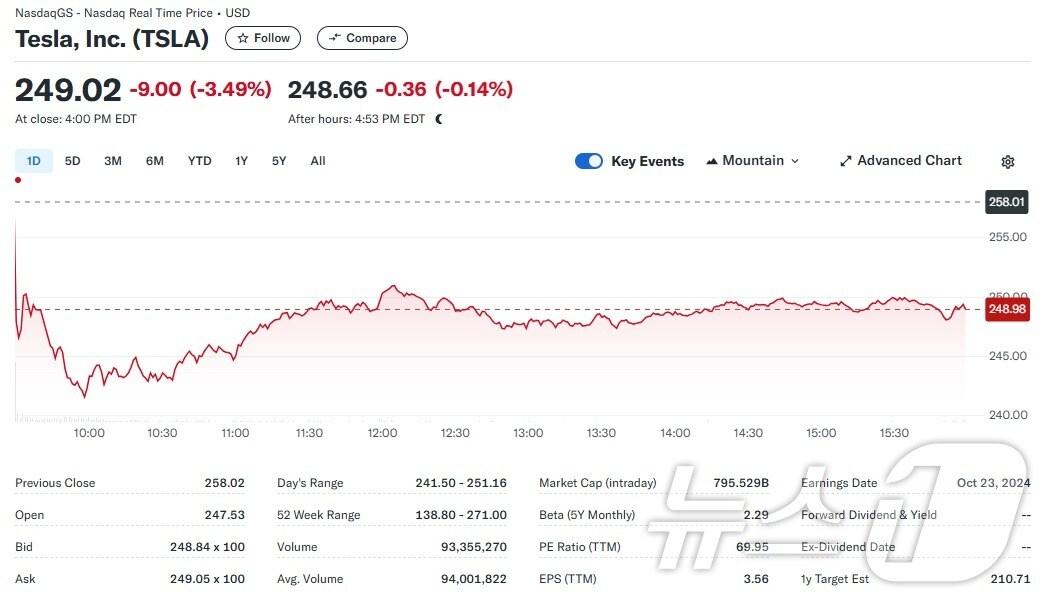This screenshot has height=601, width=1046.
Task: Click the Advanced Chart expand arrows icon
Action: (x=845, y=161)
